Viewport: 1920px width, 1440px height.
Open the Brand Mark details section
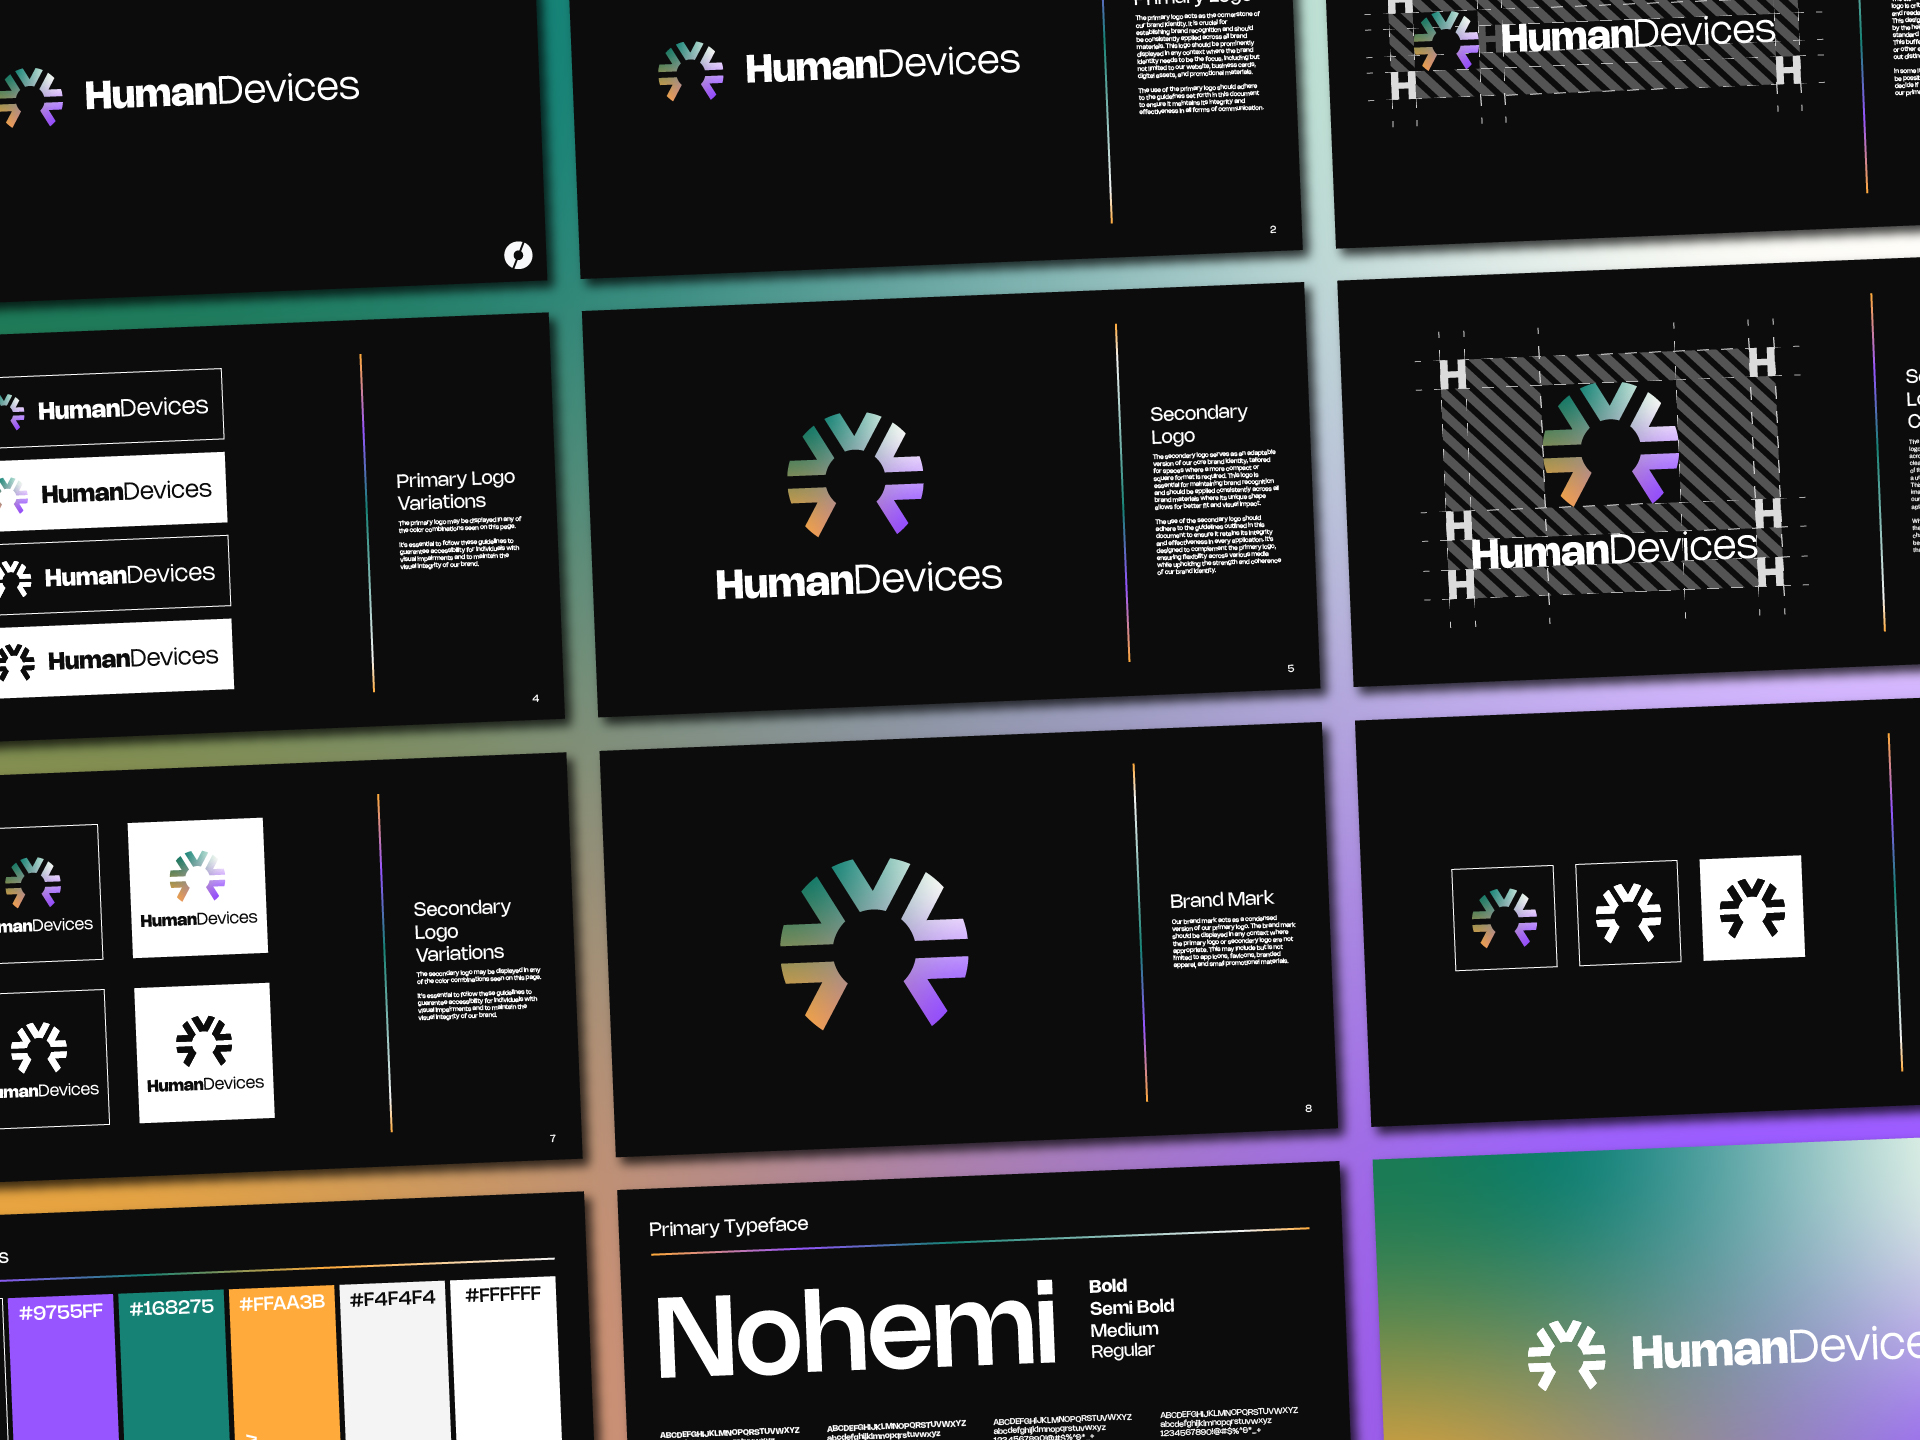point(1222,900)
